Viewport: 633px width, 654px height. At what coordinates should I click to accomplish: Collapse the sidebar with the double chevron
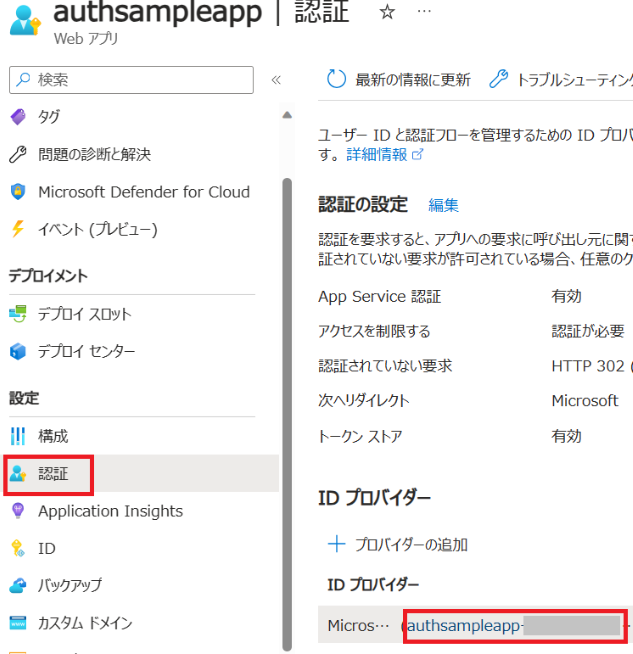pyautogui.click(x=276, y=80)
